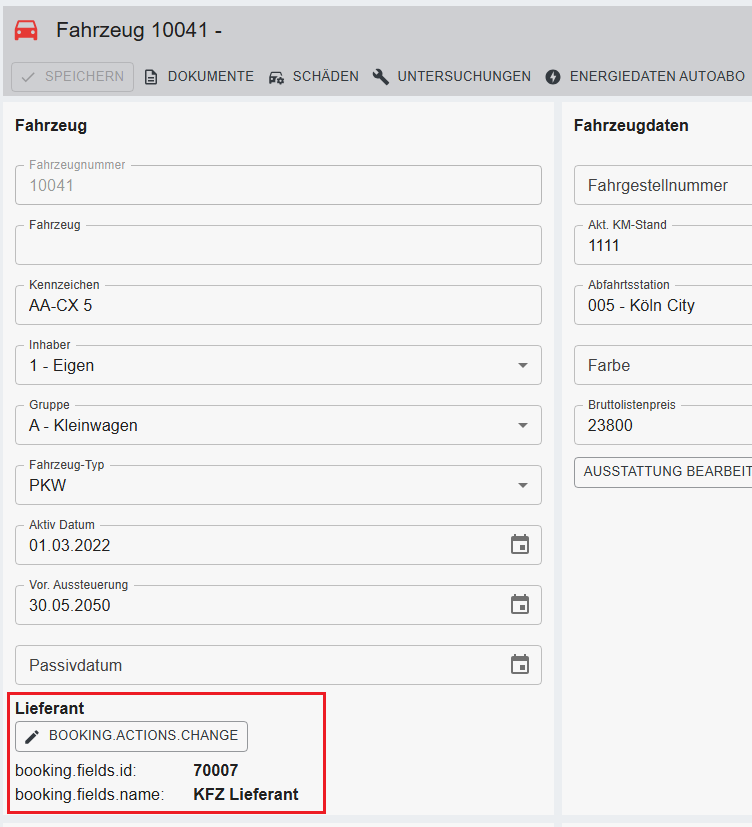This screenshot has width=752, height=827.
Task: Open Untersuchungen with wrench icon
Action: 452,77
